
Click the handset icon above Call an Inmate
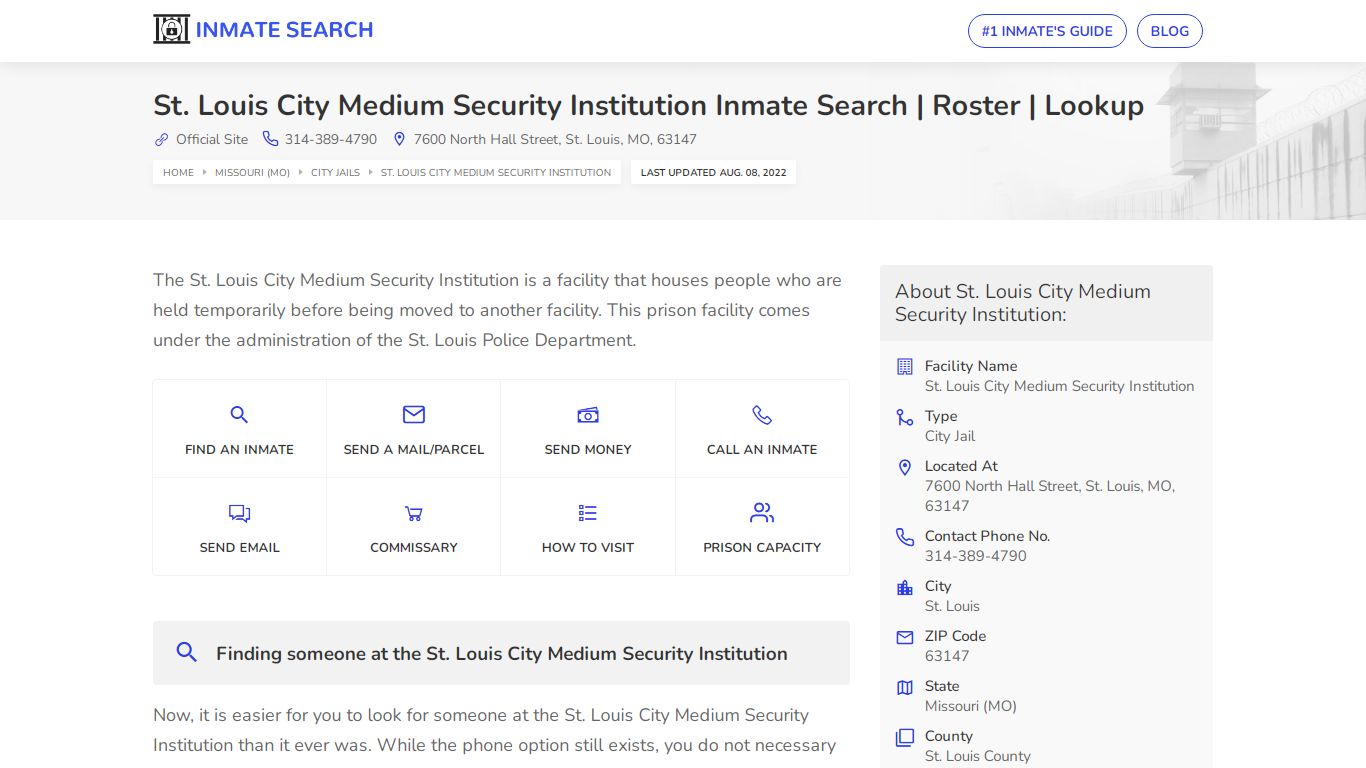(x=762, y=414)
